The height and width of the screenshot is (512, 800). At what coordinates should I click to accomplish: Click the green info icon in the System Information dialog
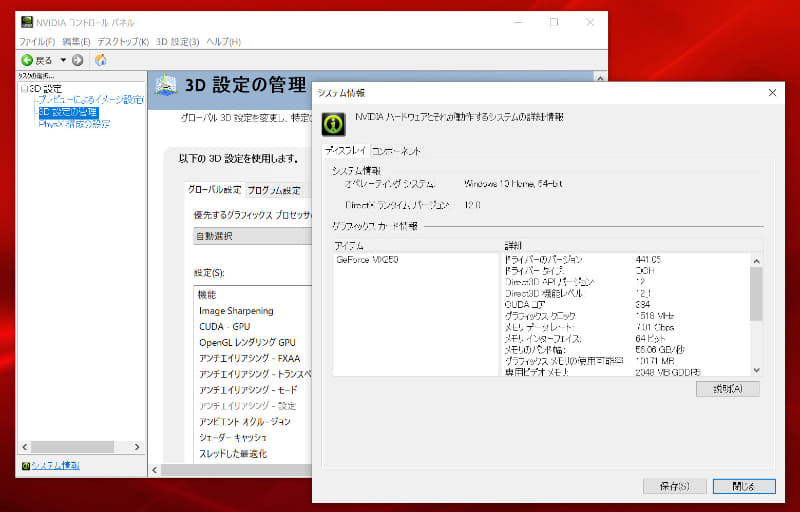(334, 124)
